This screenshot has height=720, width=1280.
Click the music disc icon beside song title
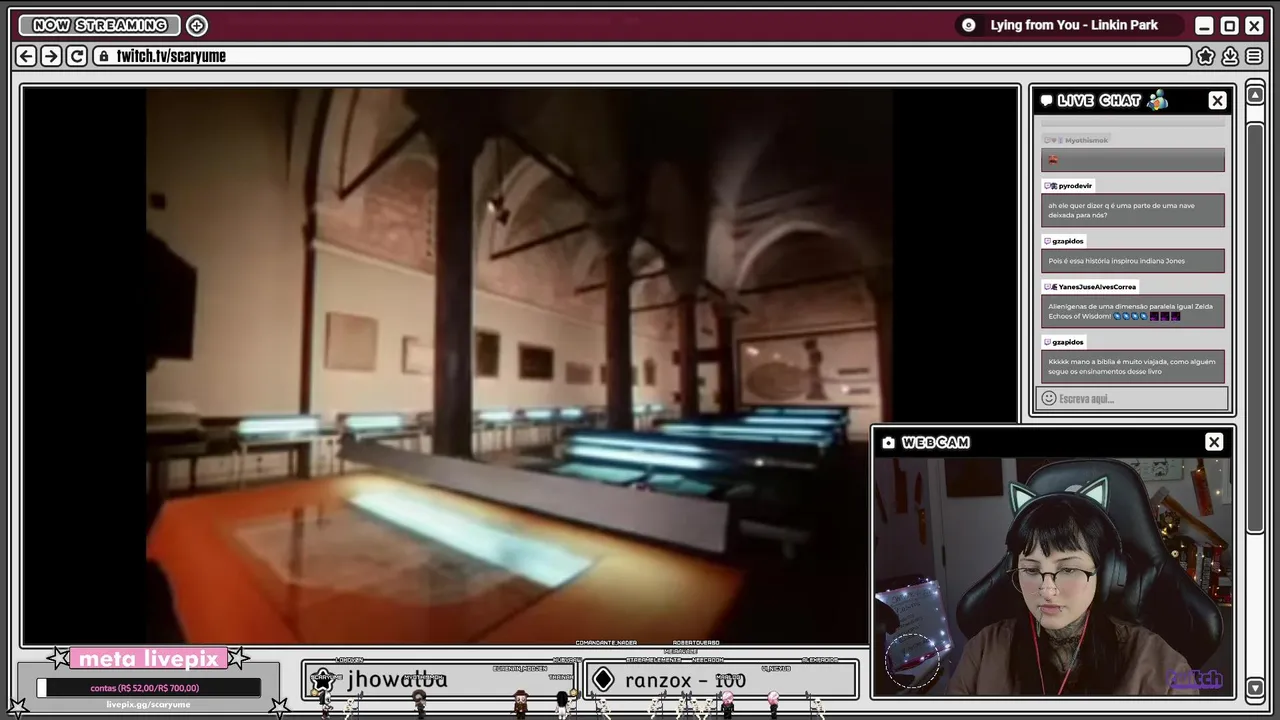click(968, 25)
